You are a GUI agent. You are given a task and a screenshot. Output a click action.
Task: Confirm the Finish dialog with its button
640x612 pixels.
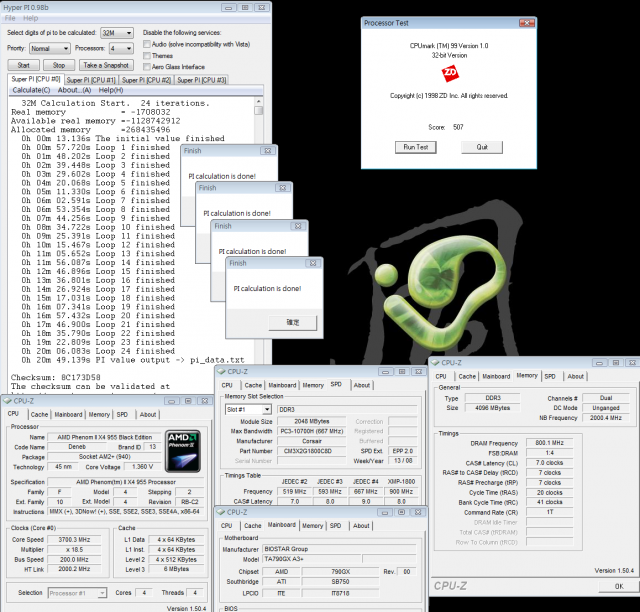pyautogui.click(x=293, y=323)
